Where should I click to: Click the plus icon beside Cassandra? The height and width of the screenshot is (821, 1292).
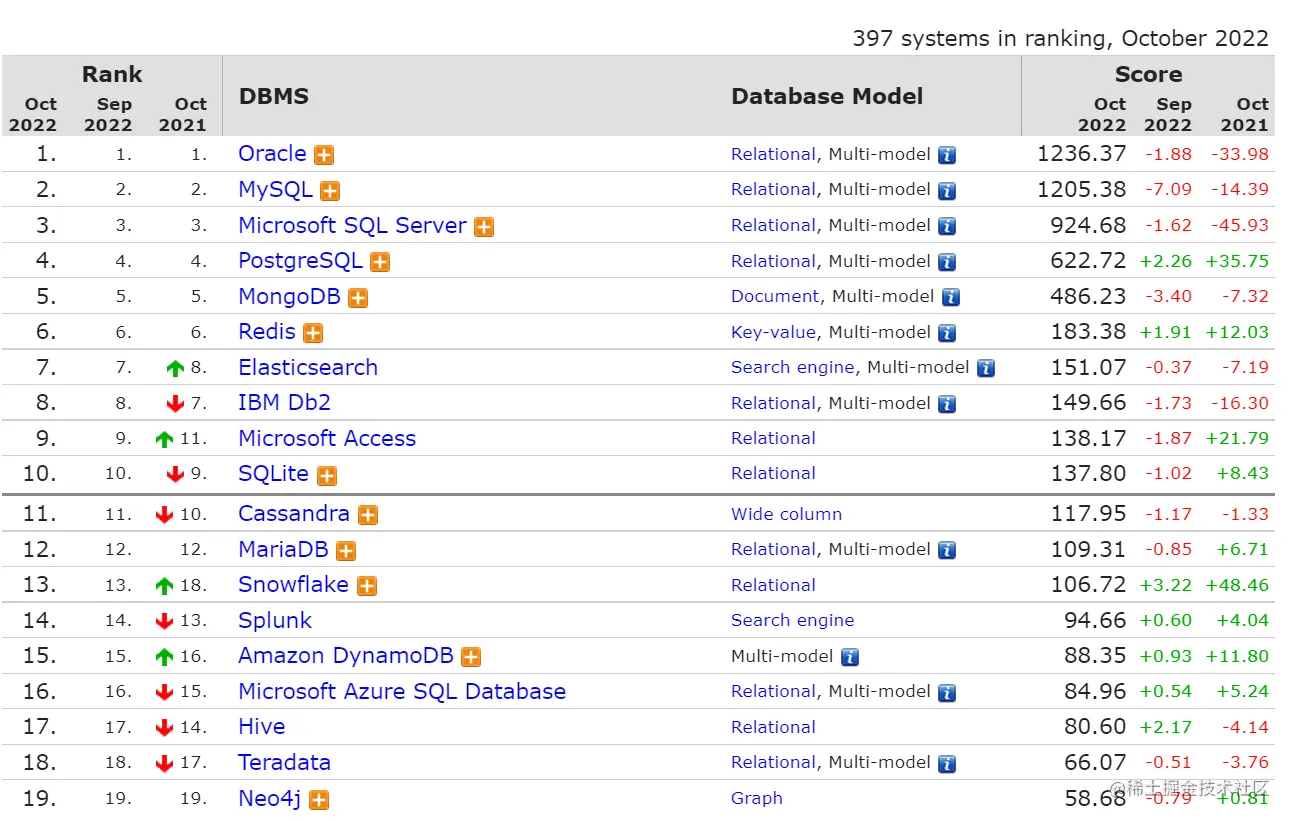coord(368,515)
